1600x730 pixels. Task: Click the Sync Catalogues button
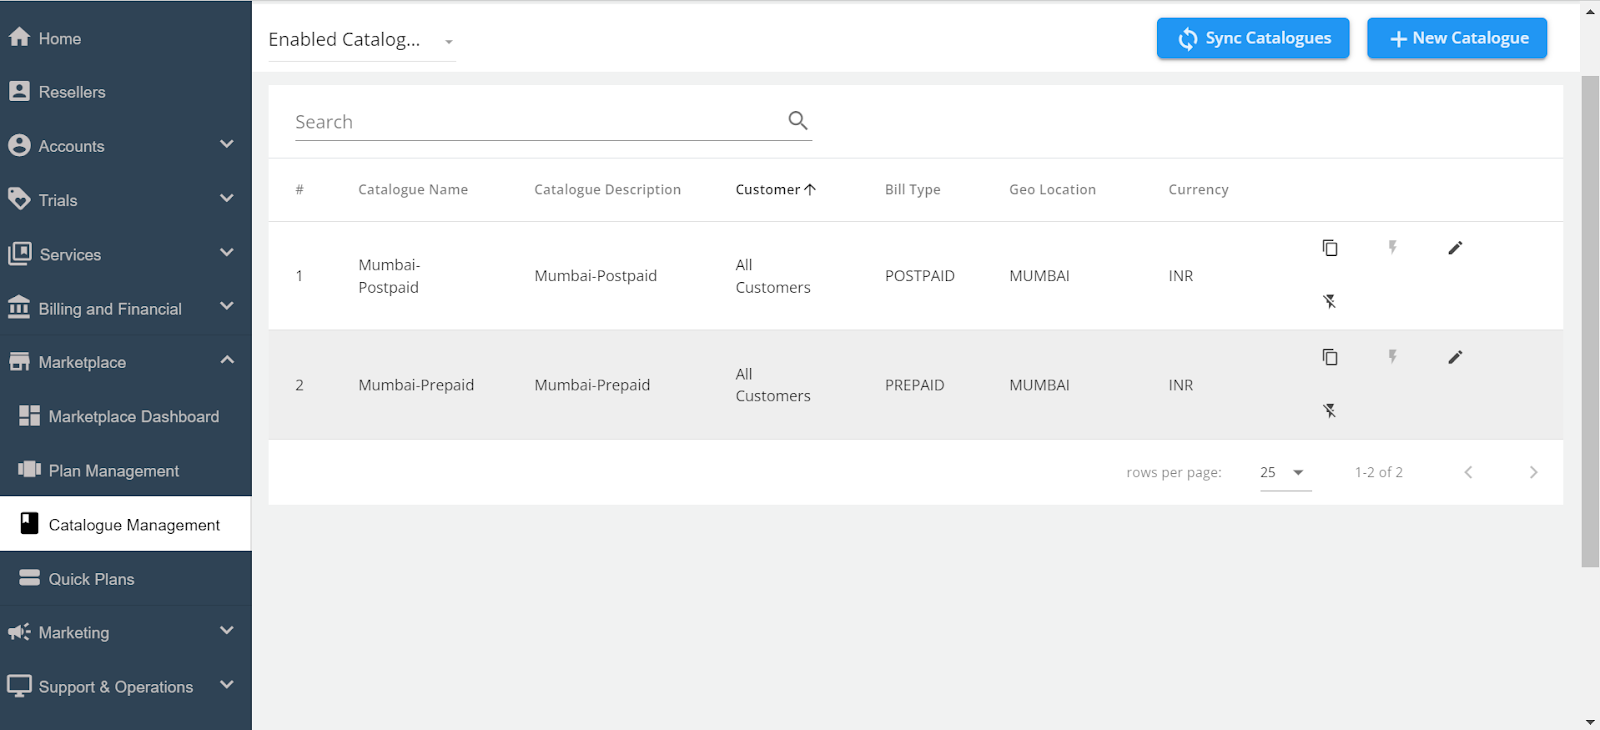click(1252, 38)
